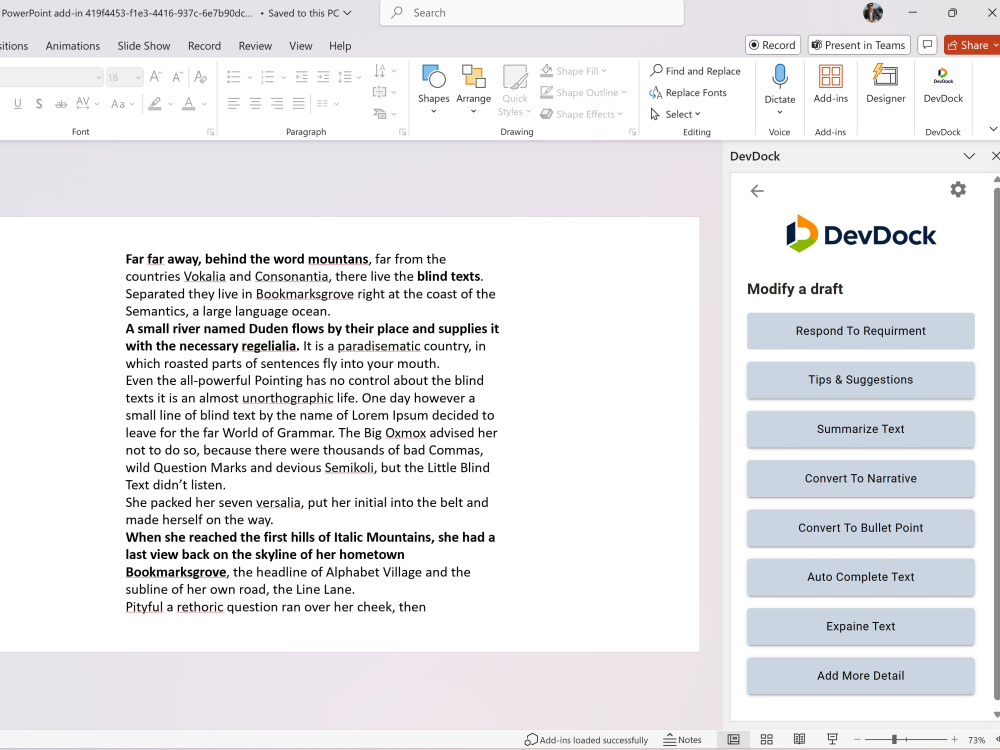Click Auto Complete Text button

click(x=860, y=577)
